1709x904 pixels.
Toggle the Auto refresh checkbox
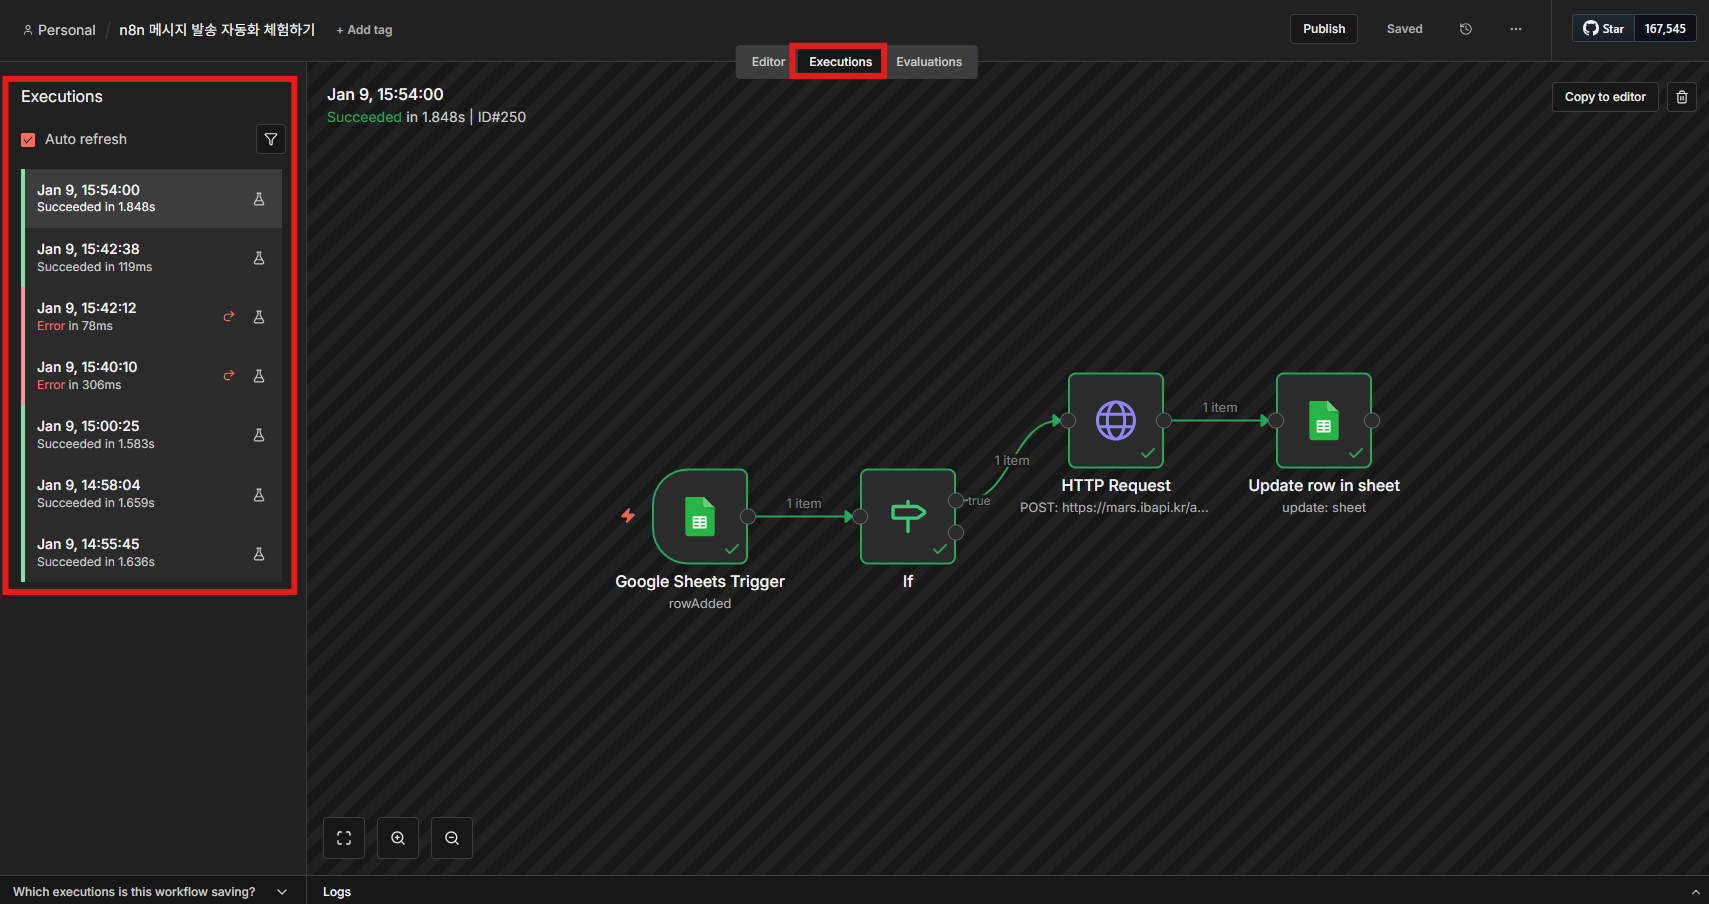pos(28,140)
